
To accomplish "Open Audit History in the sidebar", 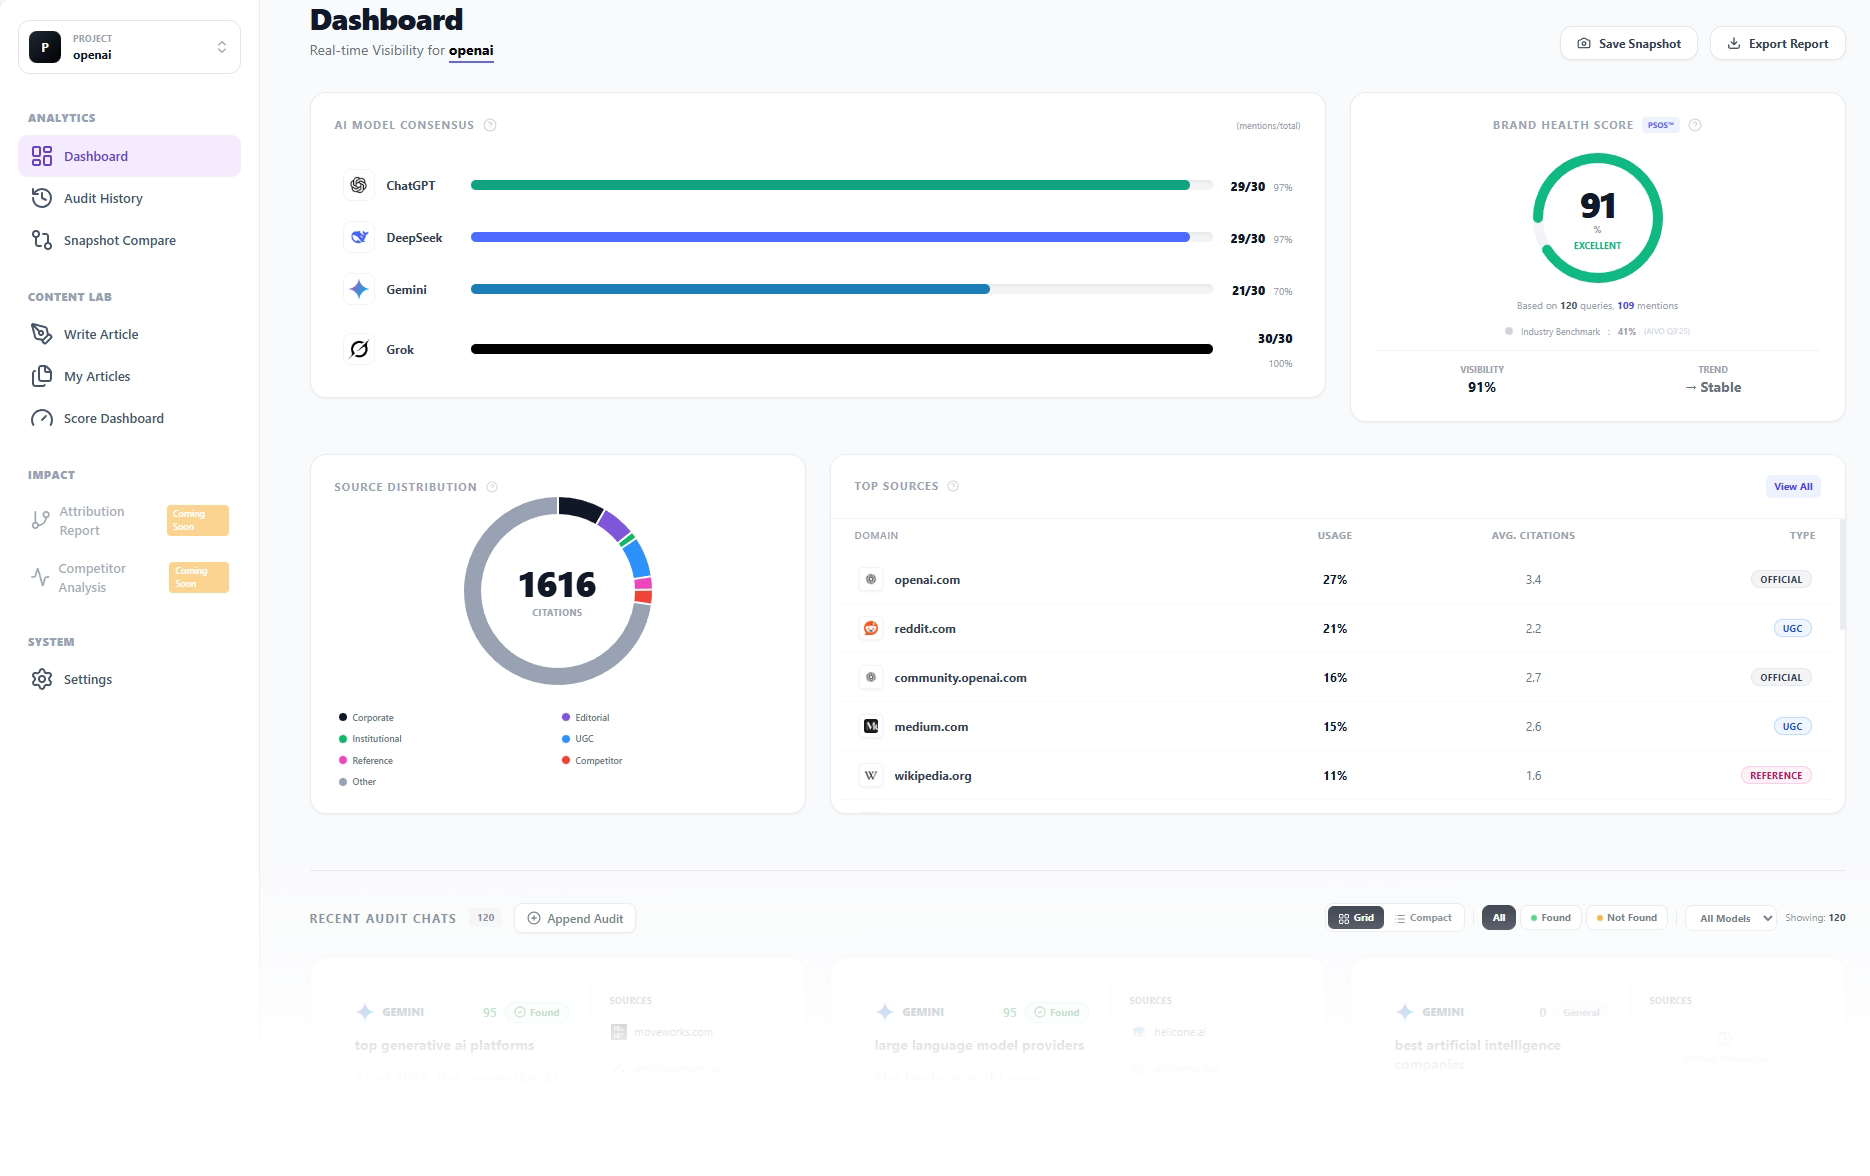I will [x=103, y=198].
